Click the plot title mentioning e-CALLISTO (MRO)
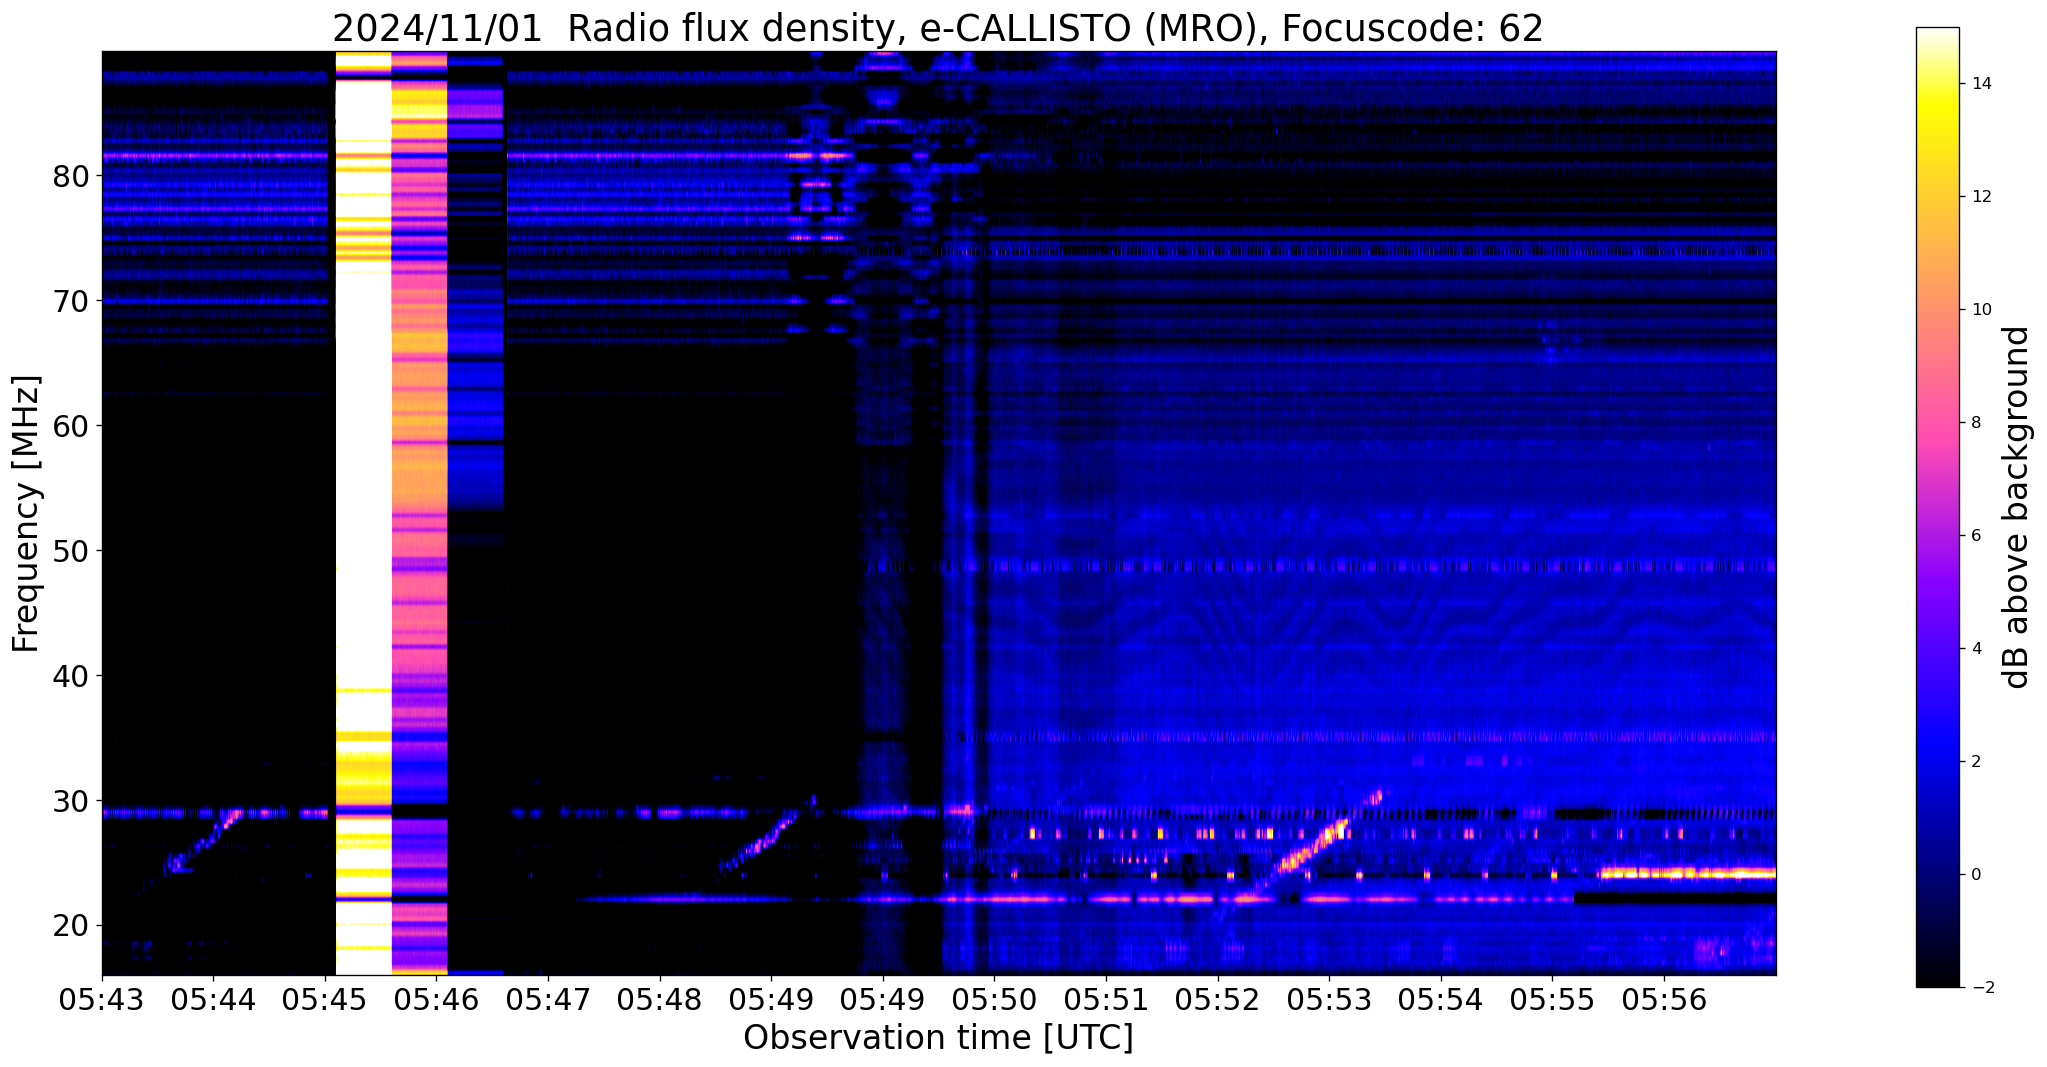This screenshot has width=2047, height=1067. pyautogui.click(x=937, y=28)
